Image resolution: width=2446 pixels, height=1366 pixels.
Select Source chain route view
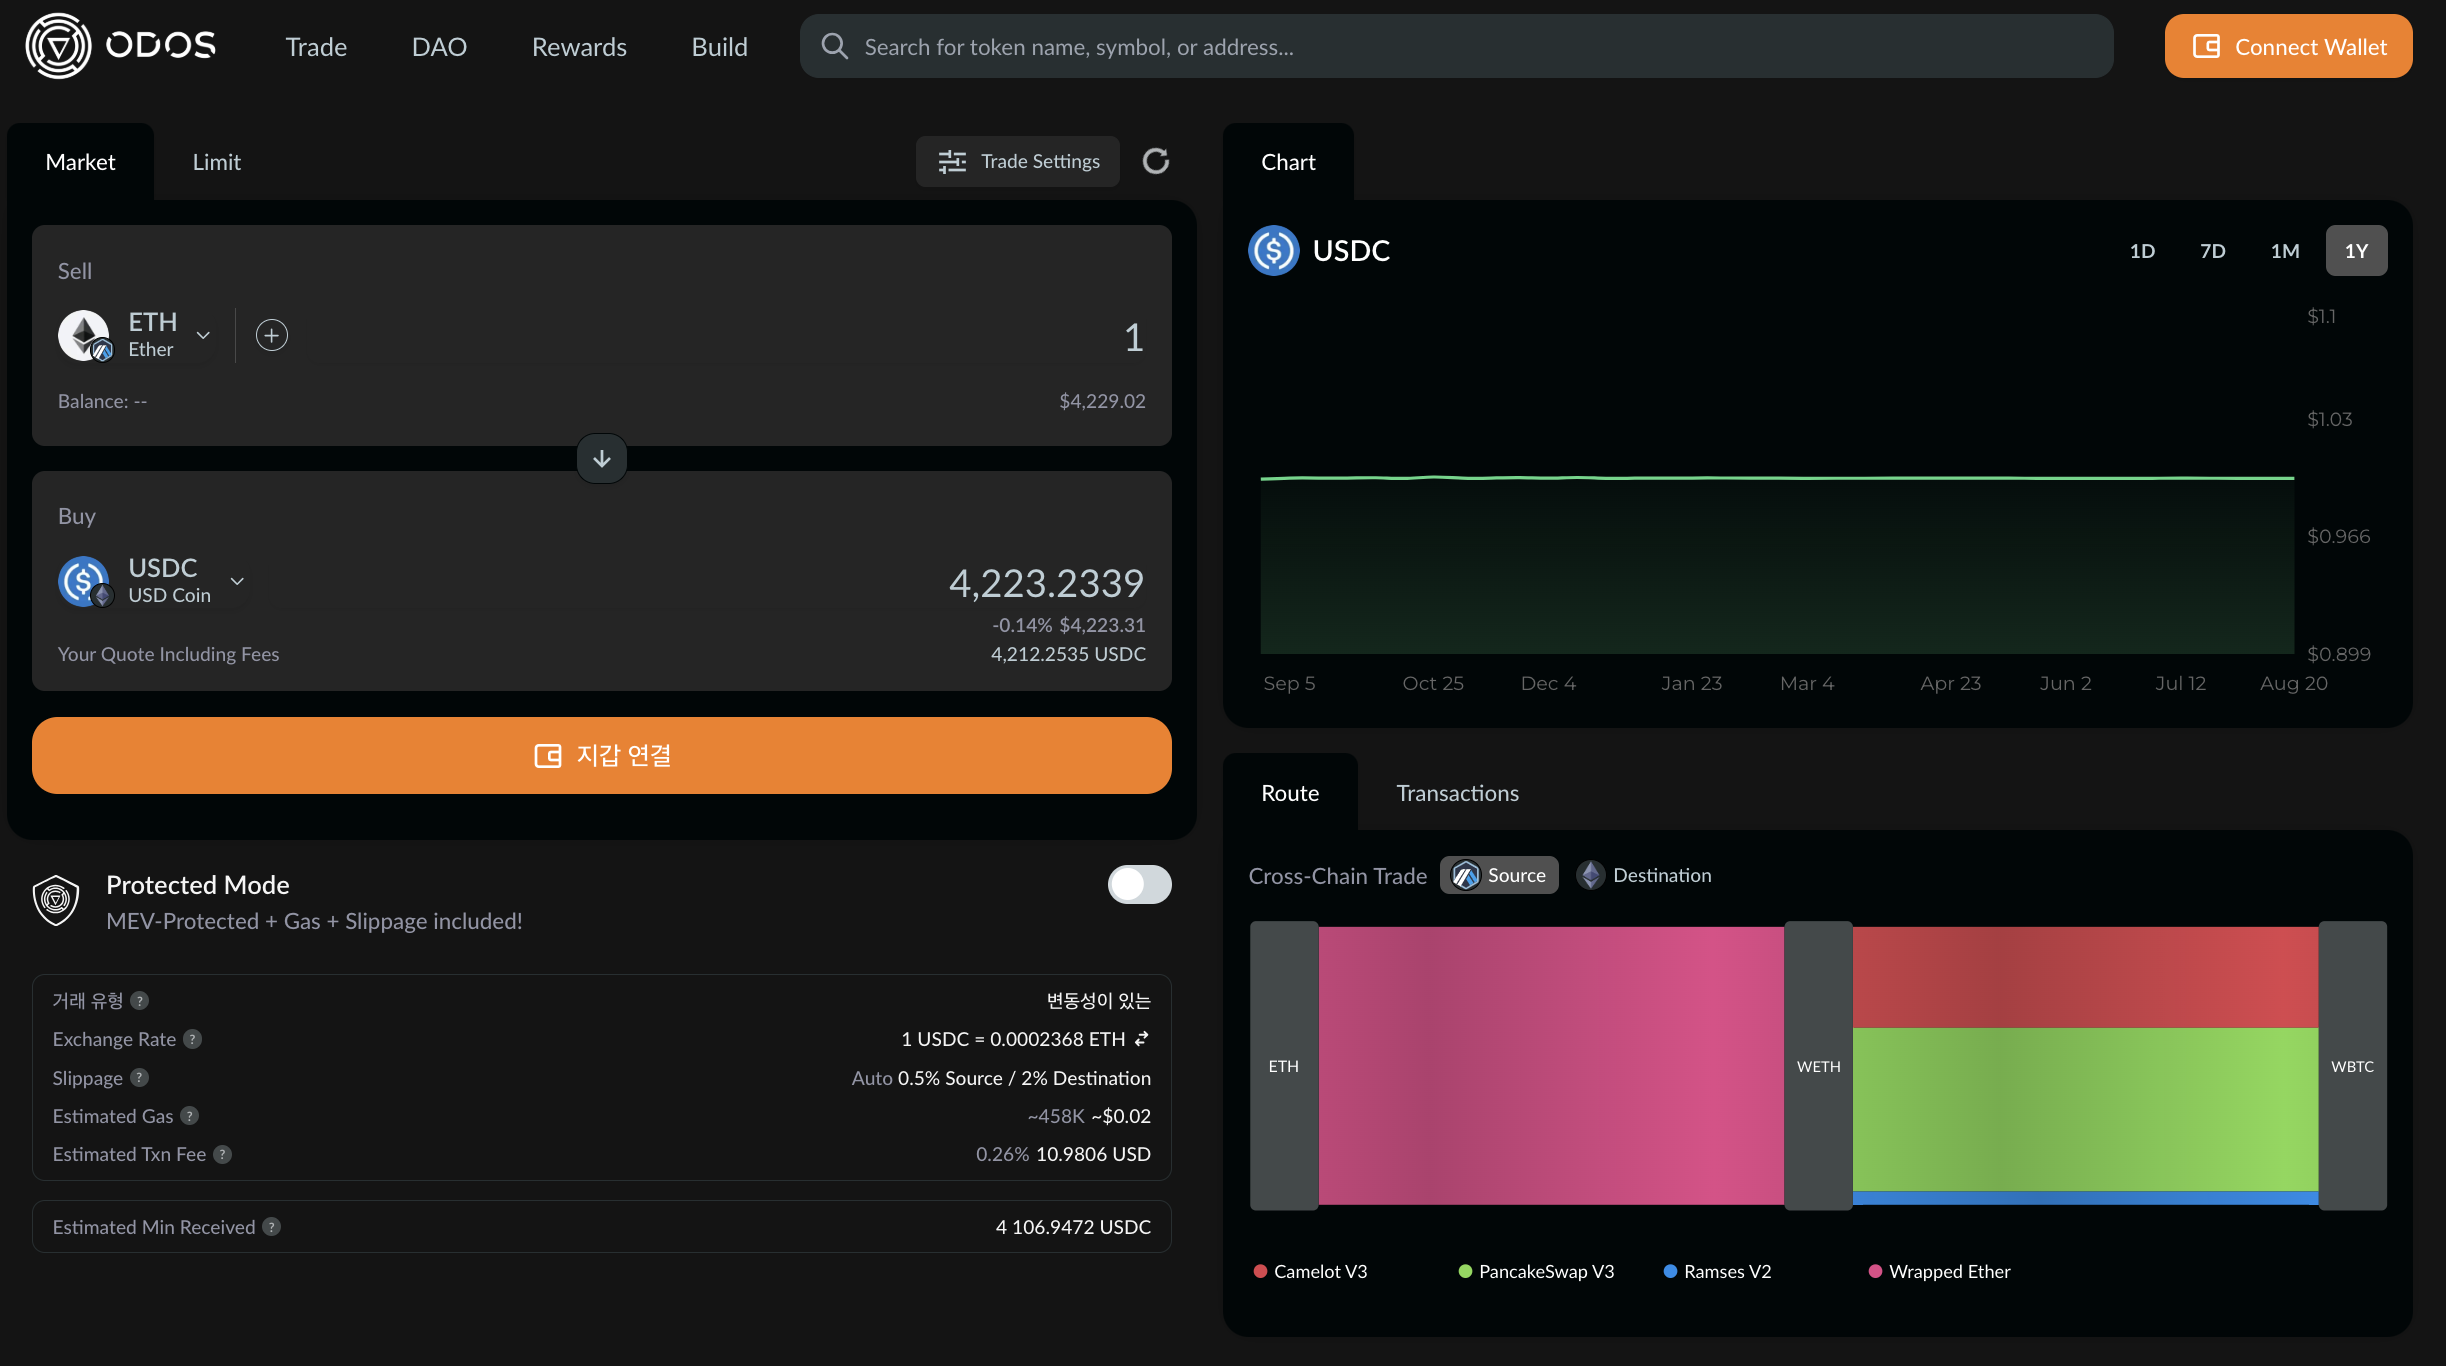[x=1499, y=875]
